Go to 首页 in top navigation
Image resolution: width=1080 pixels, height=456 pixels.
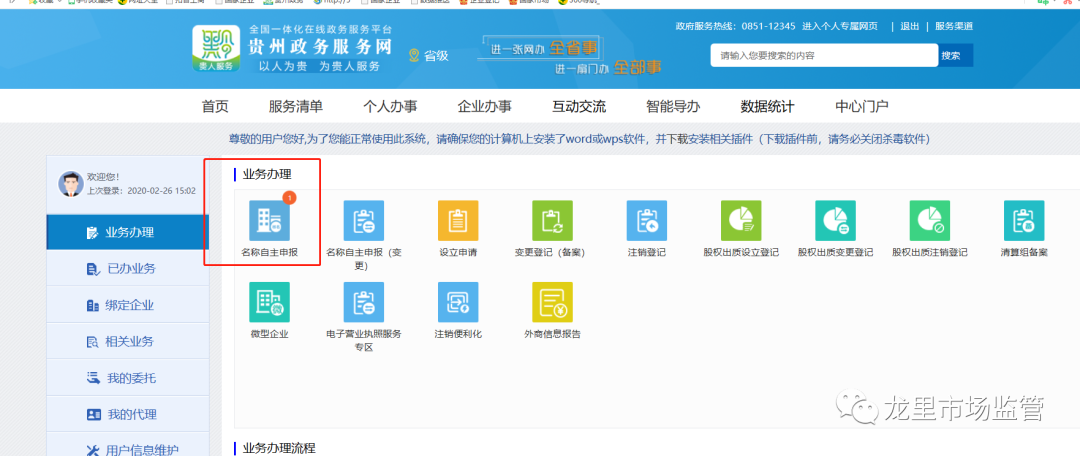(x=215, y=107)
